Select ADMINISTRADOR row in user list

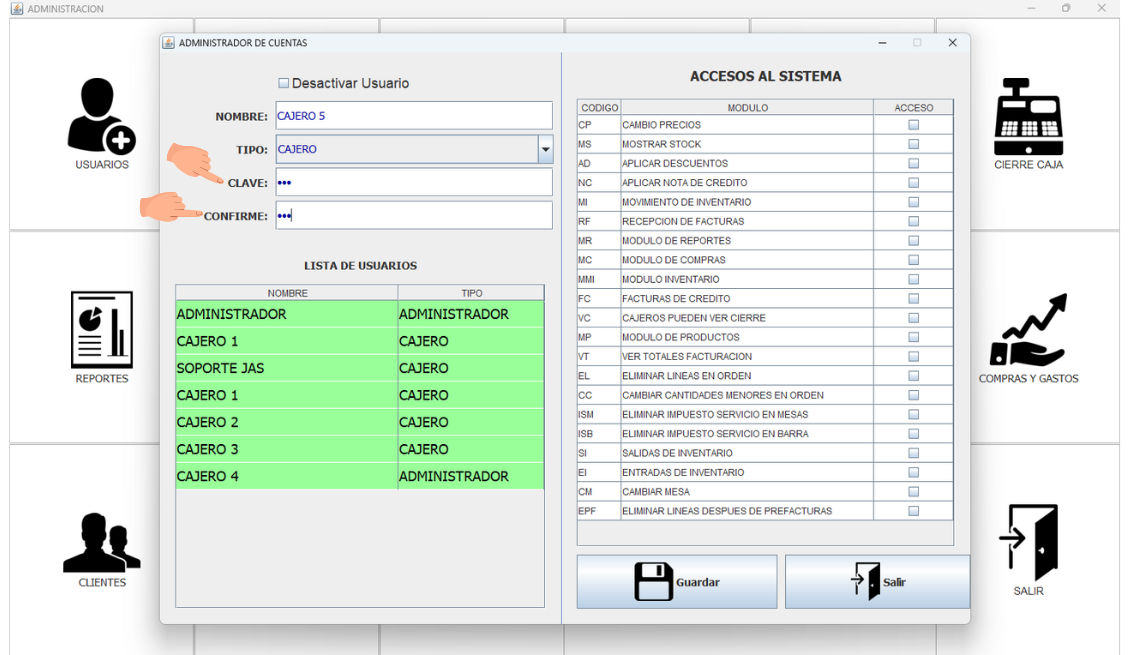coord(286,314)
